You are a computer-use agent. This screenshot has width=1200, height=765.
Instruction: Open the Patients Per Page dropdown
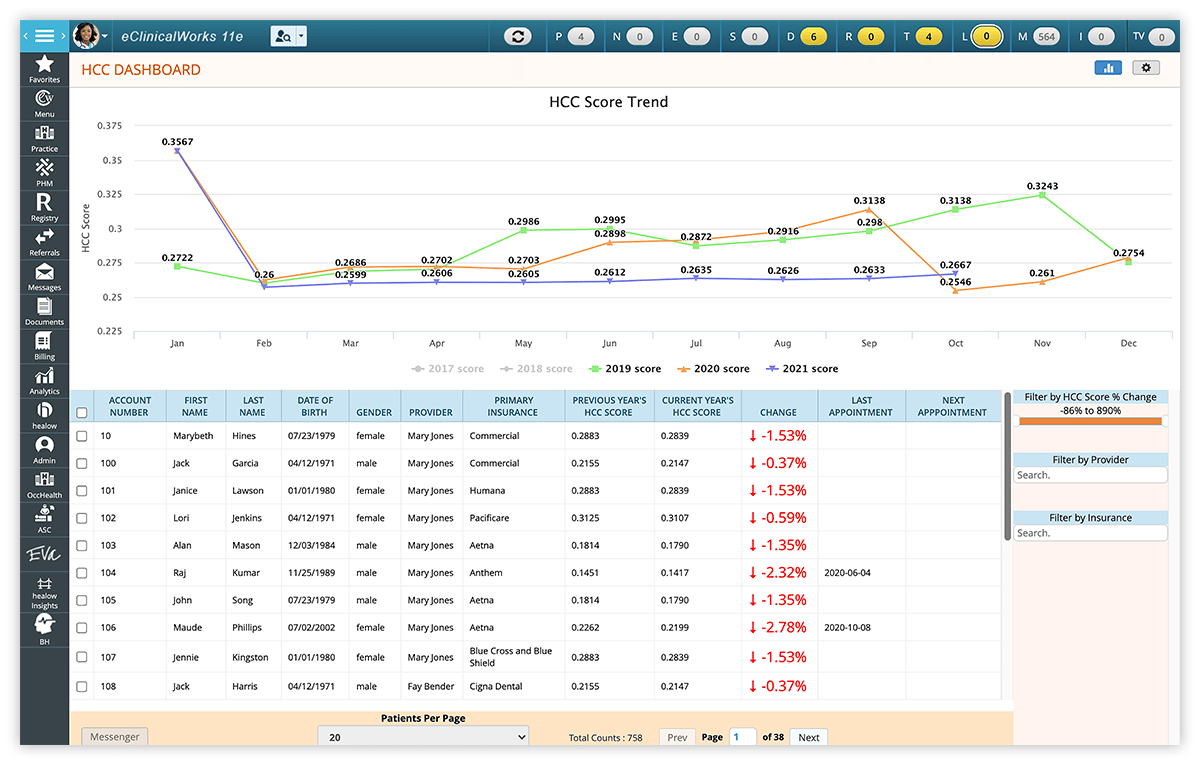pos(423,737)
